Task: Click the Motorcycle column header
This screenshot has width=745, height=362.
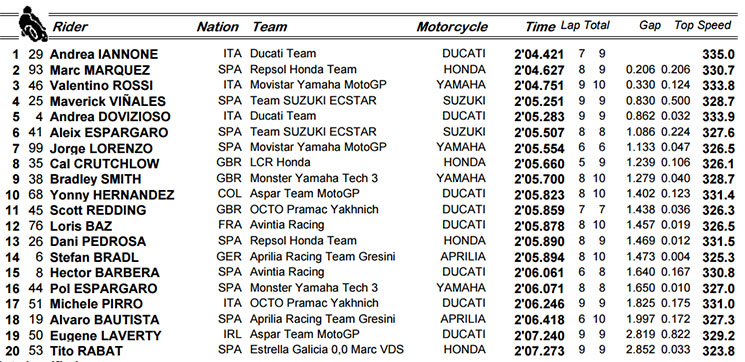Action: coord(452,27)
